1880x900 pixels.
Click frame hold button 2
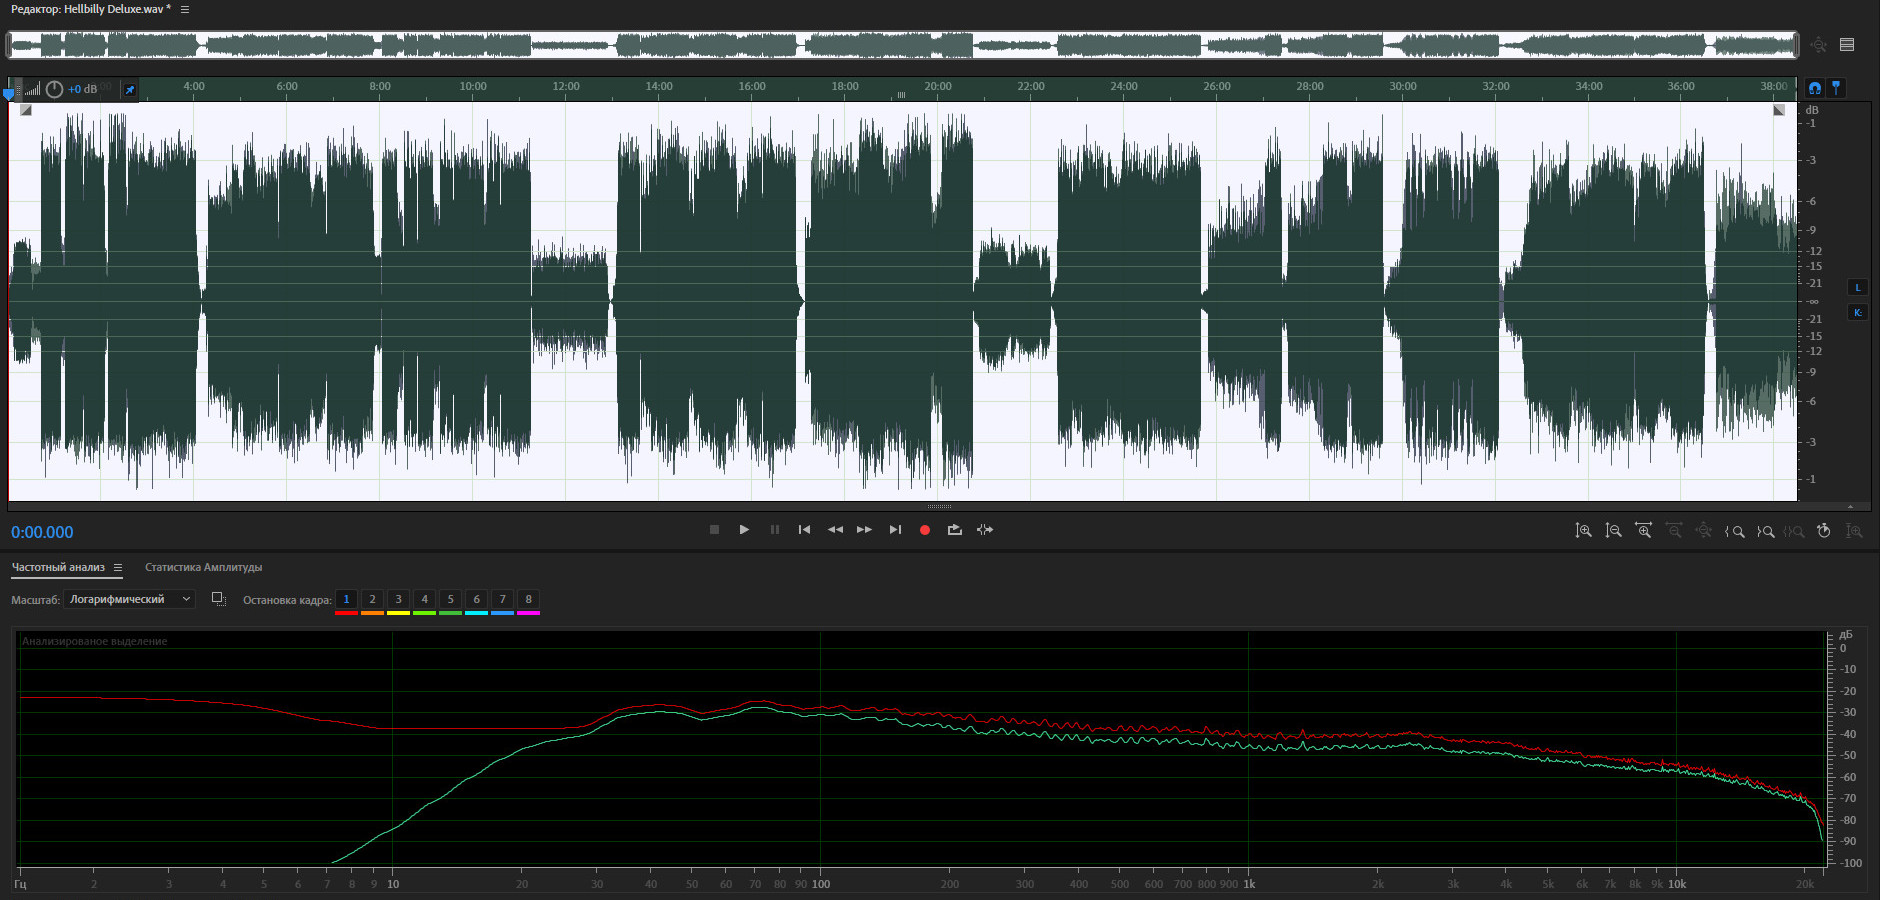372,600
